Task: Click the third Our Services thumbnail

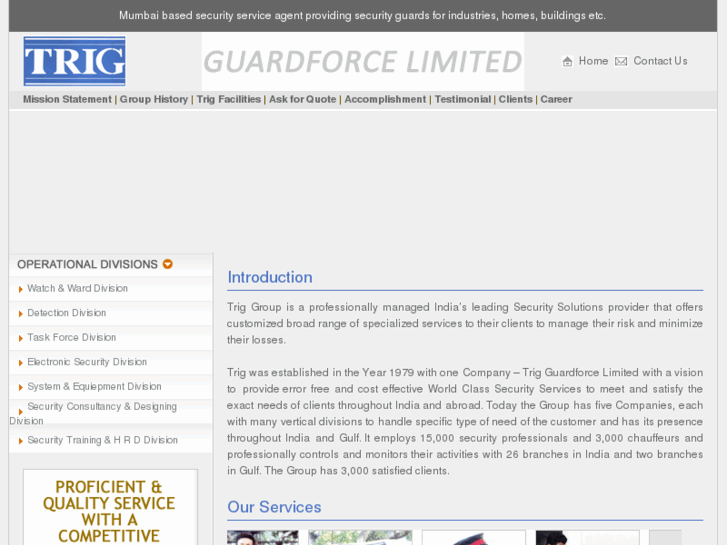Action: (474, 538)
